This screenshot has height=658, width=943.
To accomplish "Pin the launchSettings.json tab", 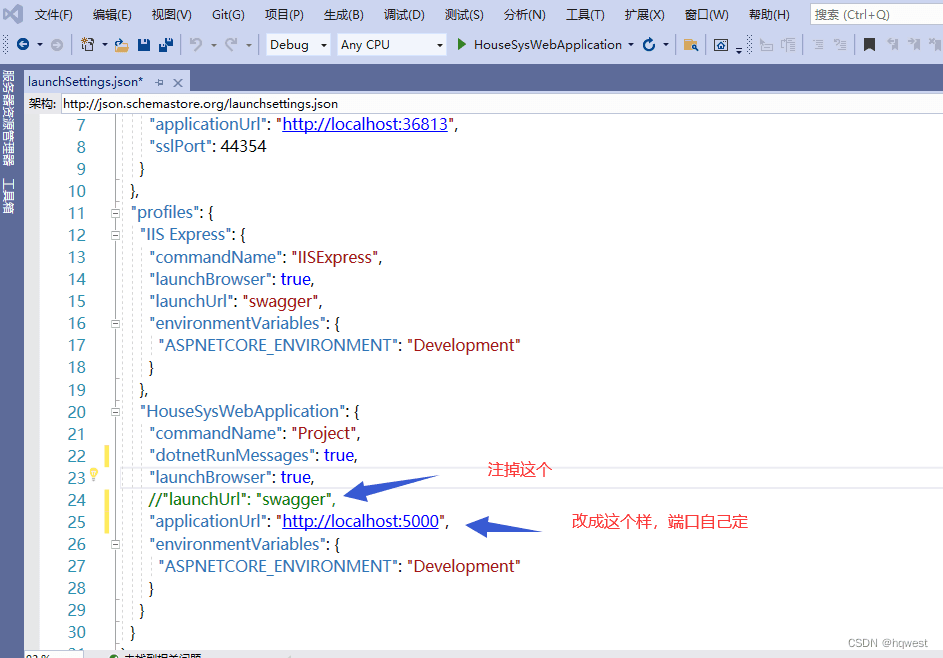I will [159, 82].
